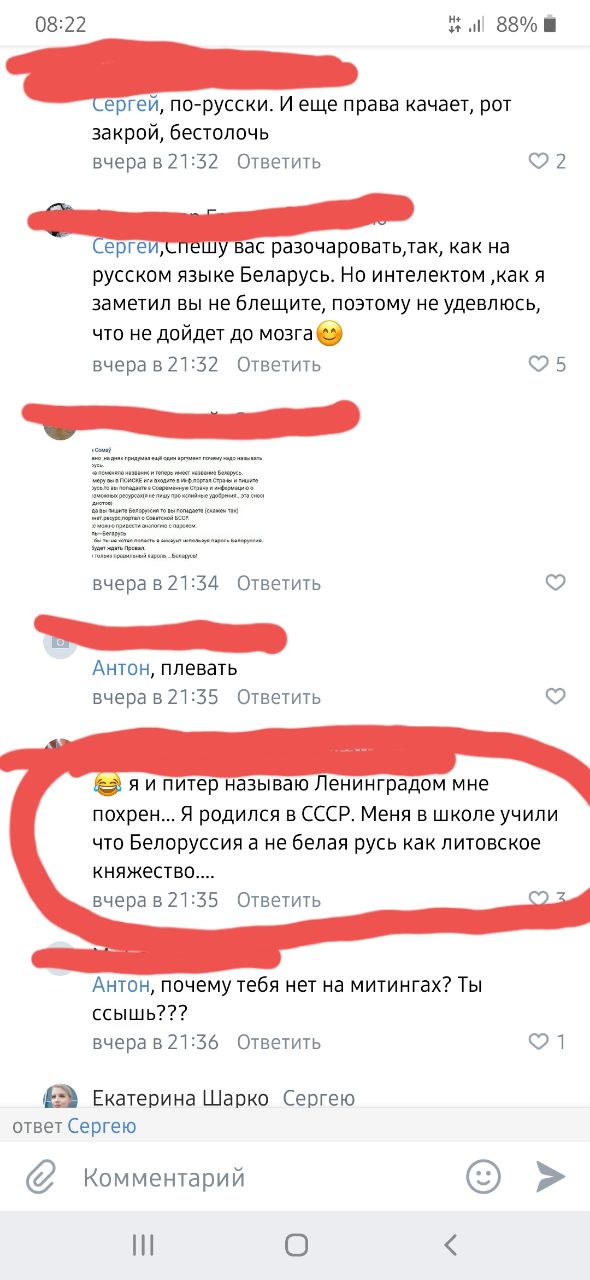This screenshot has width=590, height=1280.
Task: Tap the Сергею link in reply bar
Action: pos(102,1127)
